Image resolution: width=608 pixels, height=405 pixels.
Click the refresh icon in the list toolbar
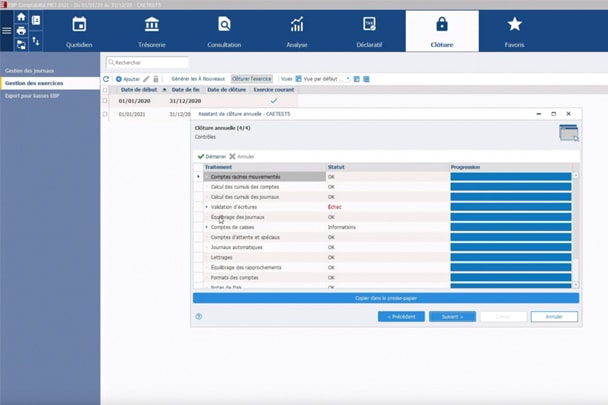(107, 78)
